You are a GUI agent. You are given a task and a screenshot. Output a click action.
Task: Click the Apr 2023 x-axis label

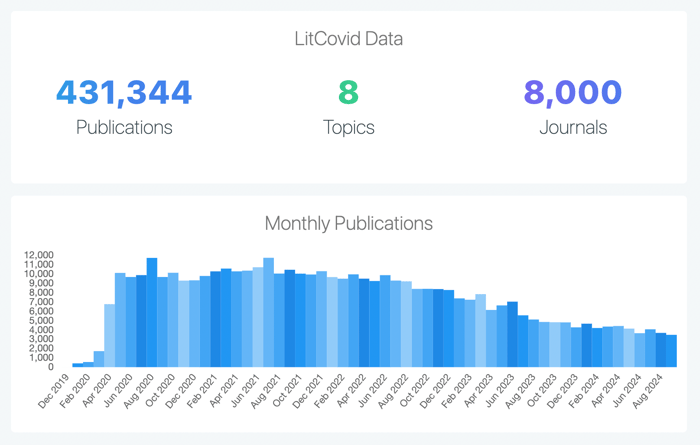coord(478,391)
